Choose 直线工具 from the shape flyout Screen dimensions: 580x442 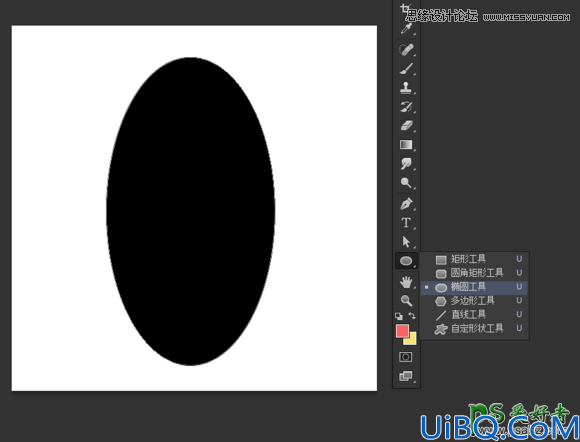475,315
